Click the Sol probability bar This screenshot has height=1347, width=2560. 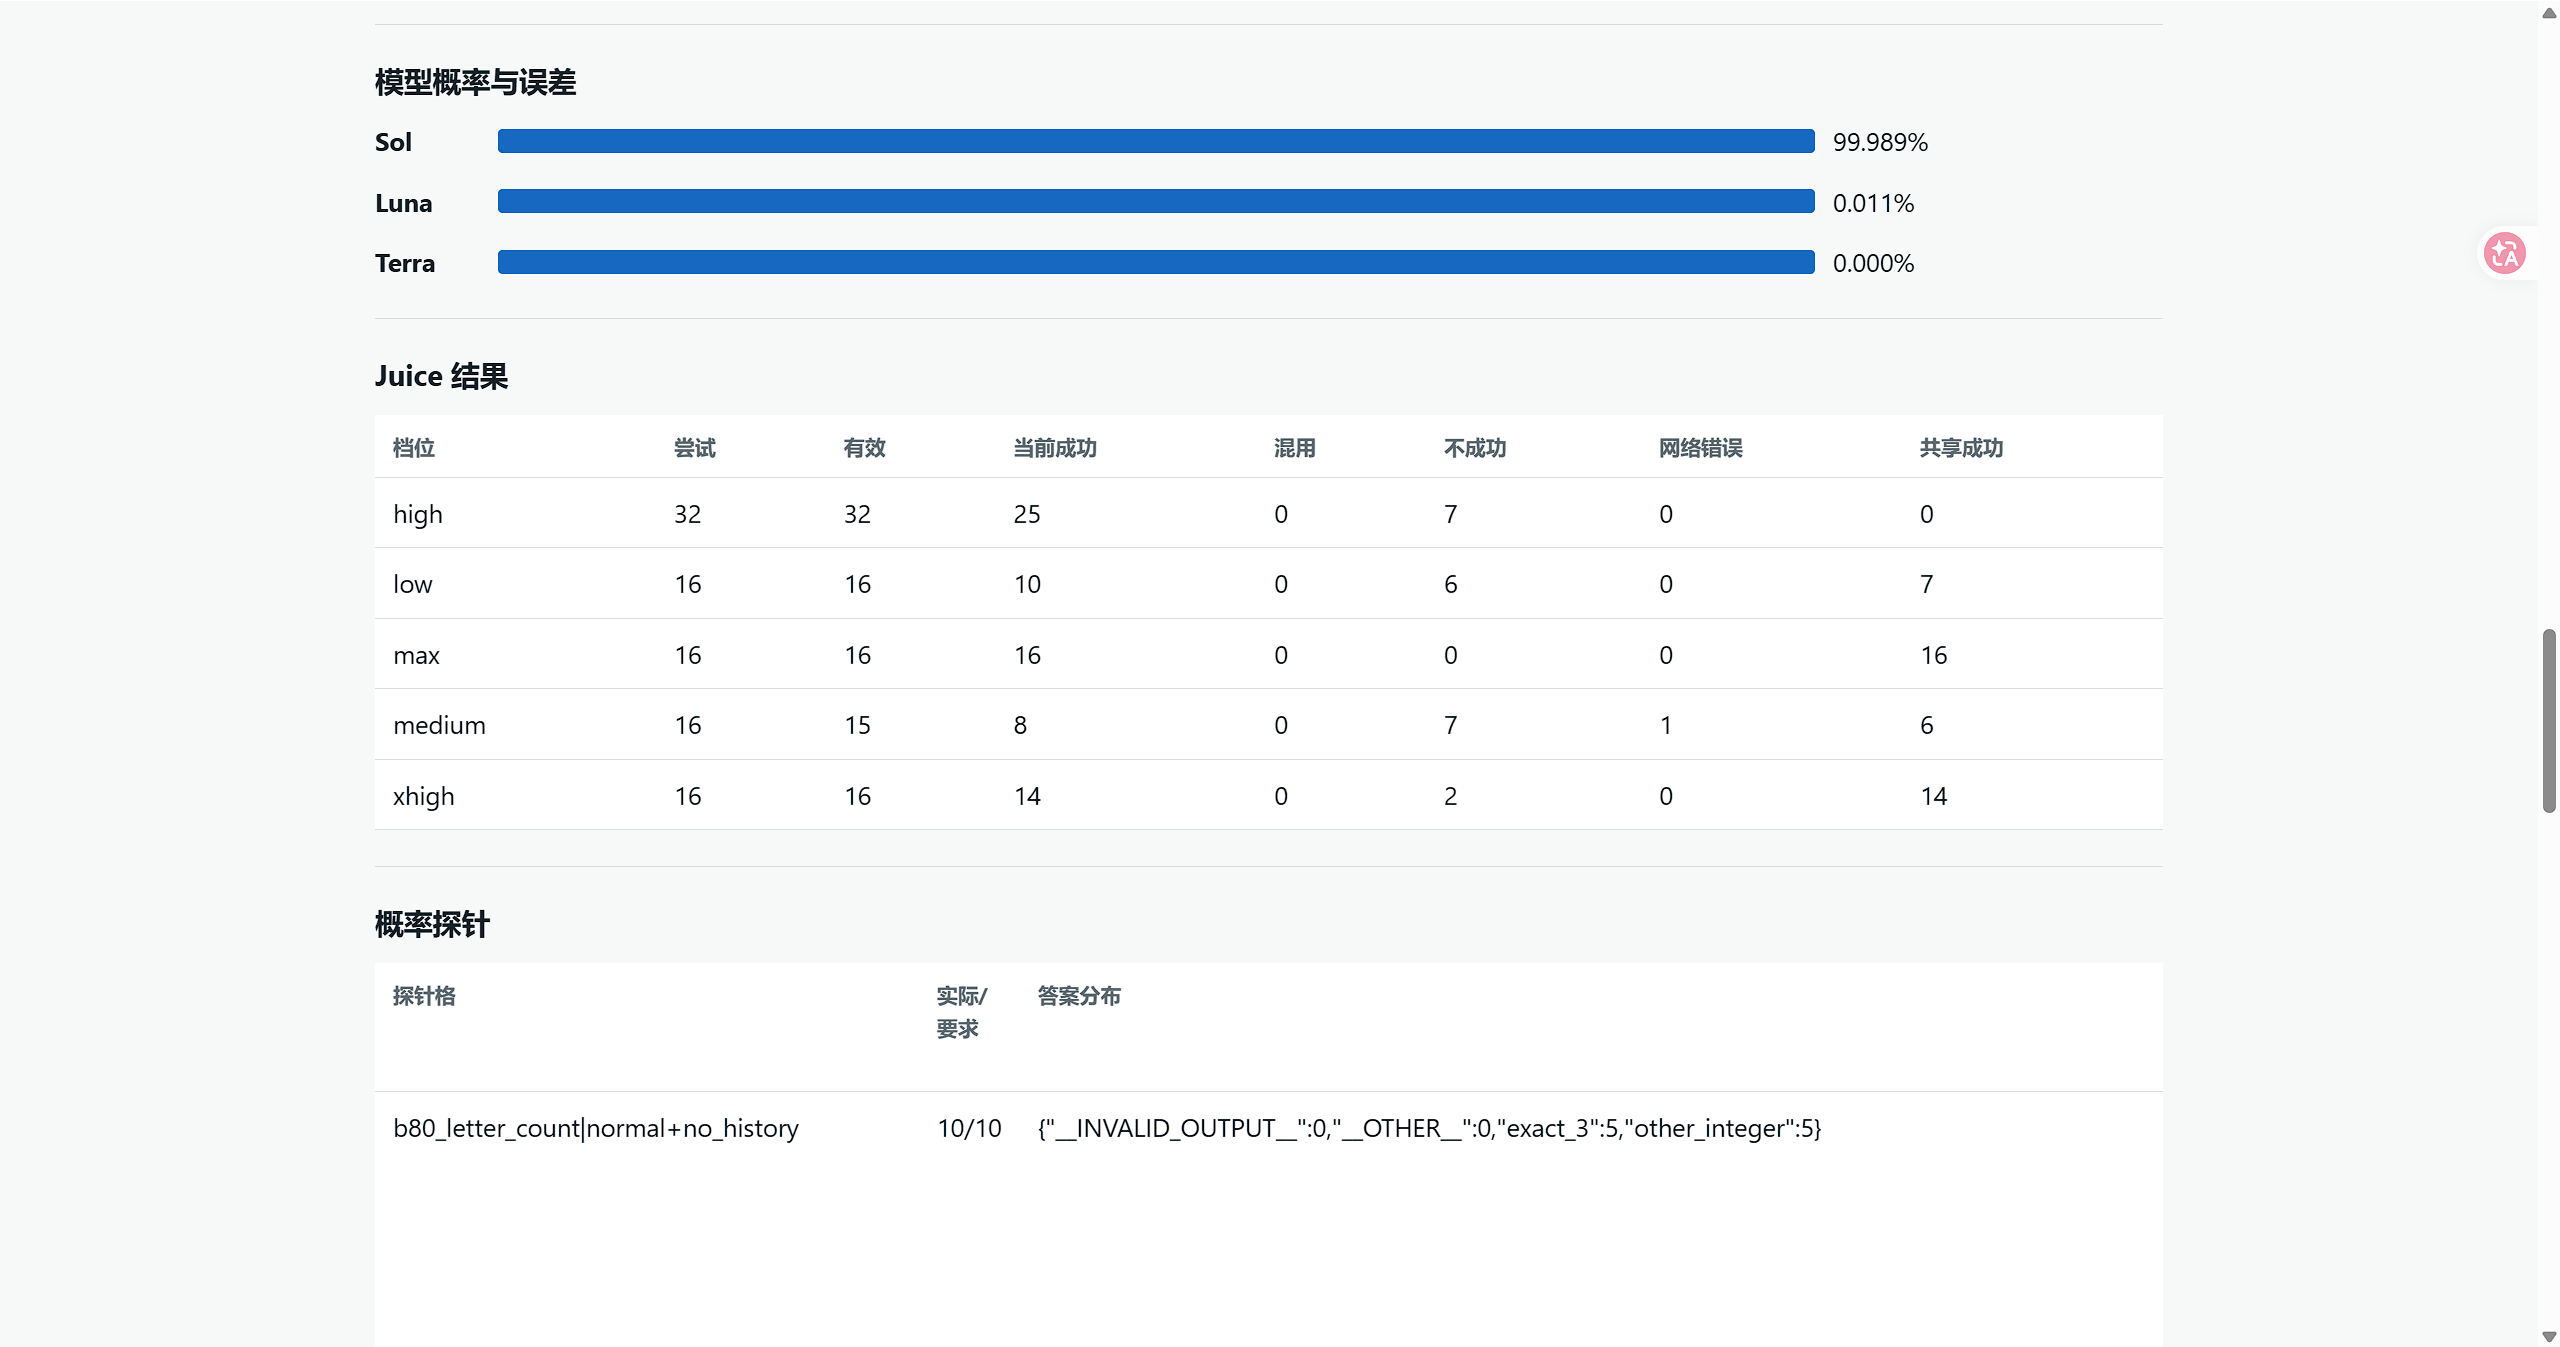1156,141
